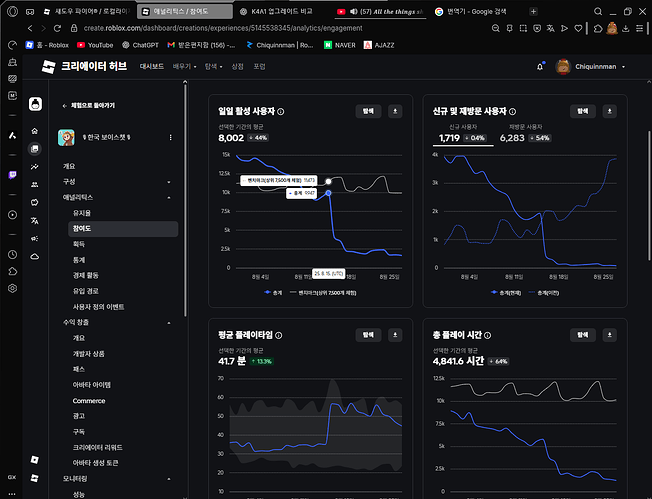Click the Creator Hub Roblox logo
Image resolution: width=652 pixels, height=499 pixels.
[x=48, y=67]
